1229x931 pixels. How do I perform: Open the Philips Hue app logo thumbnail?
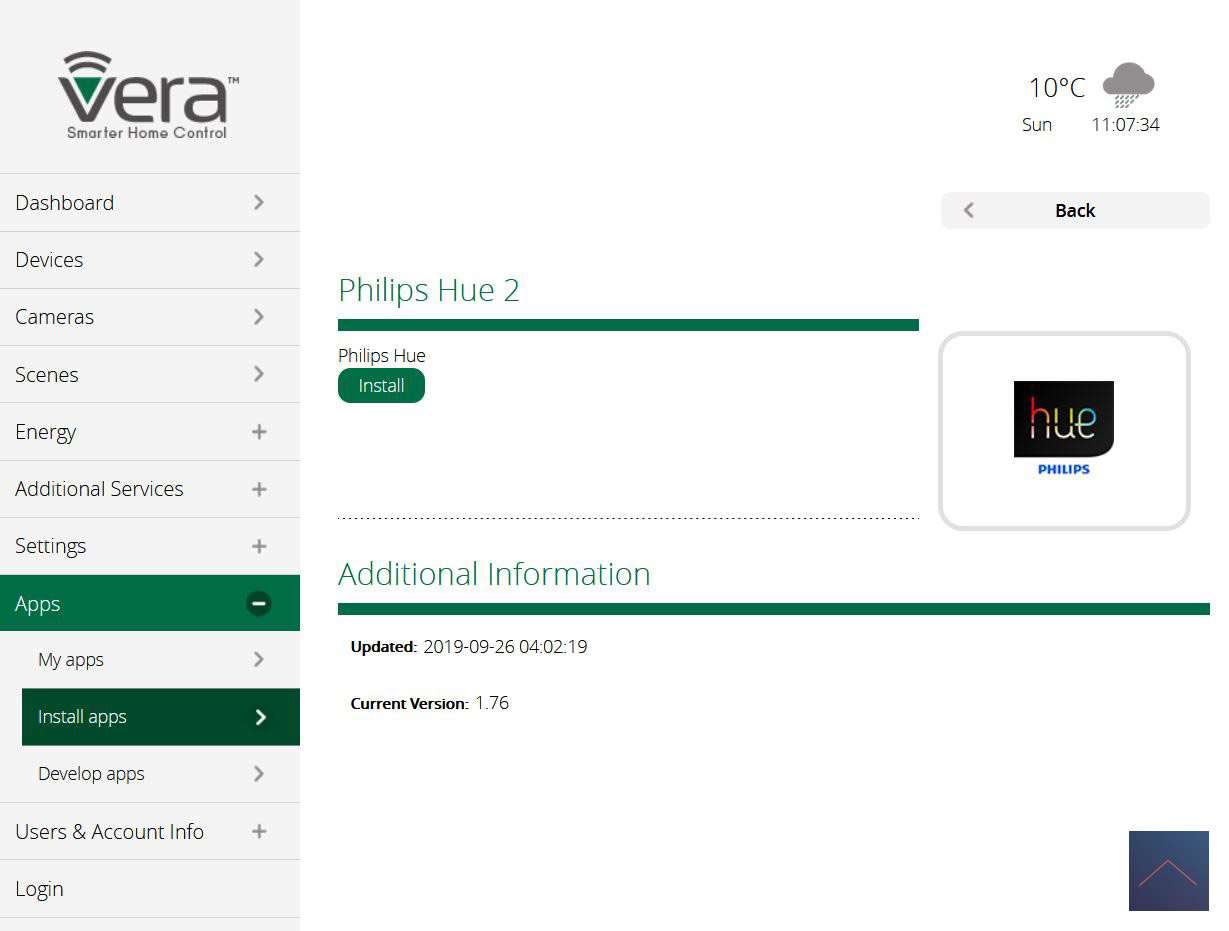pos(1064,430)
